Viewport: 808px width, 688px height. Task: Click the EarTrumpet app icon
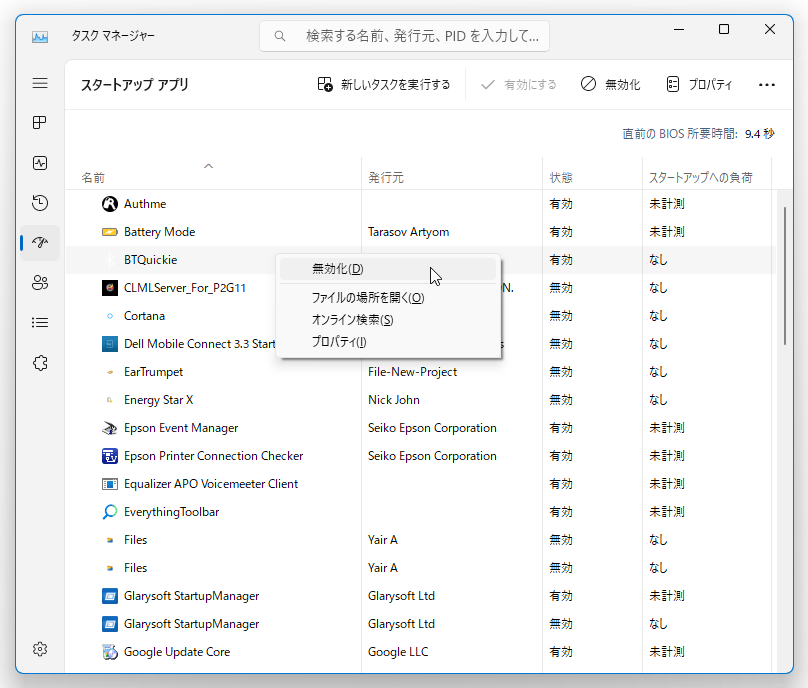pos(110,372)
